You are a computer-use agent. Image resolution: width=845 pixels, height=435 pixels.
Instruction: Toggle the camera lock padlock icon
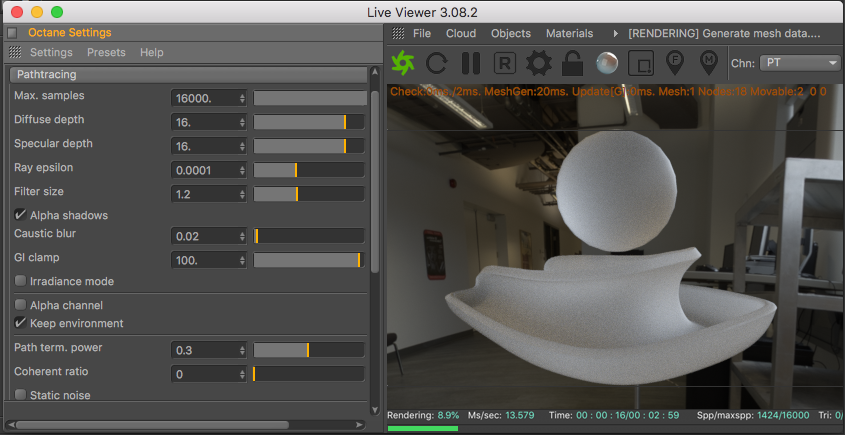point(572,63)
